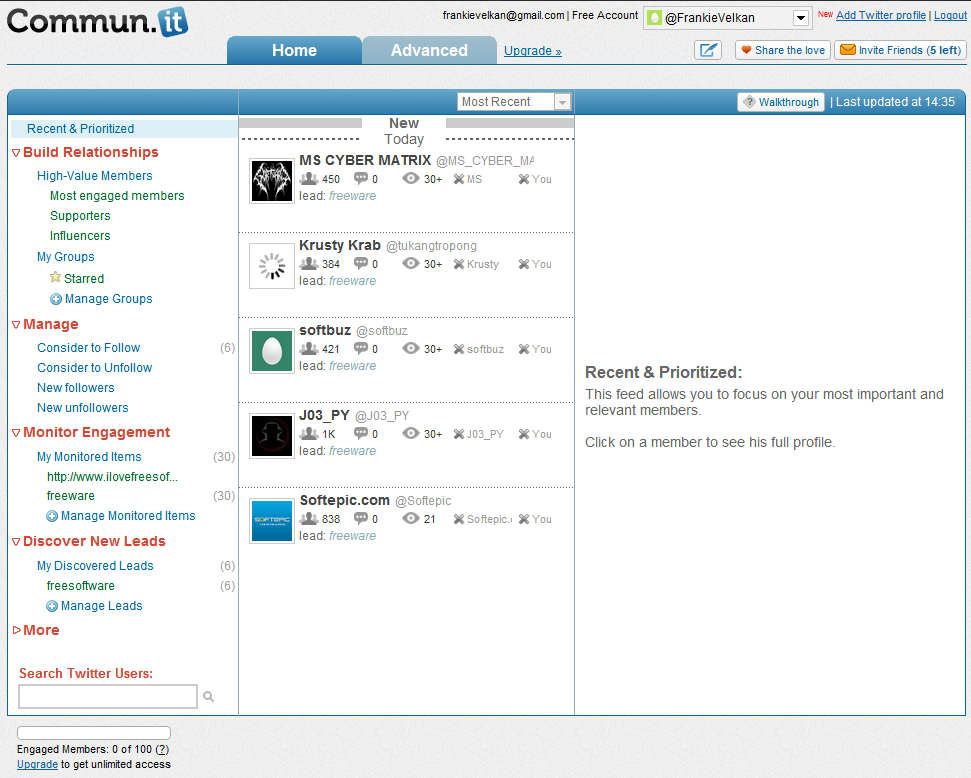
Task: Click the X You icon in MS CYBER MATRIX row
Action: (x=524, y=179)
